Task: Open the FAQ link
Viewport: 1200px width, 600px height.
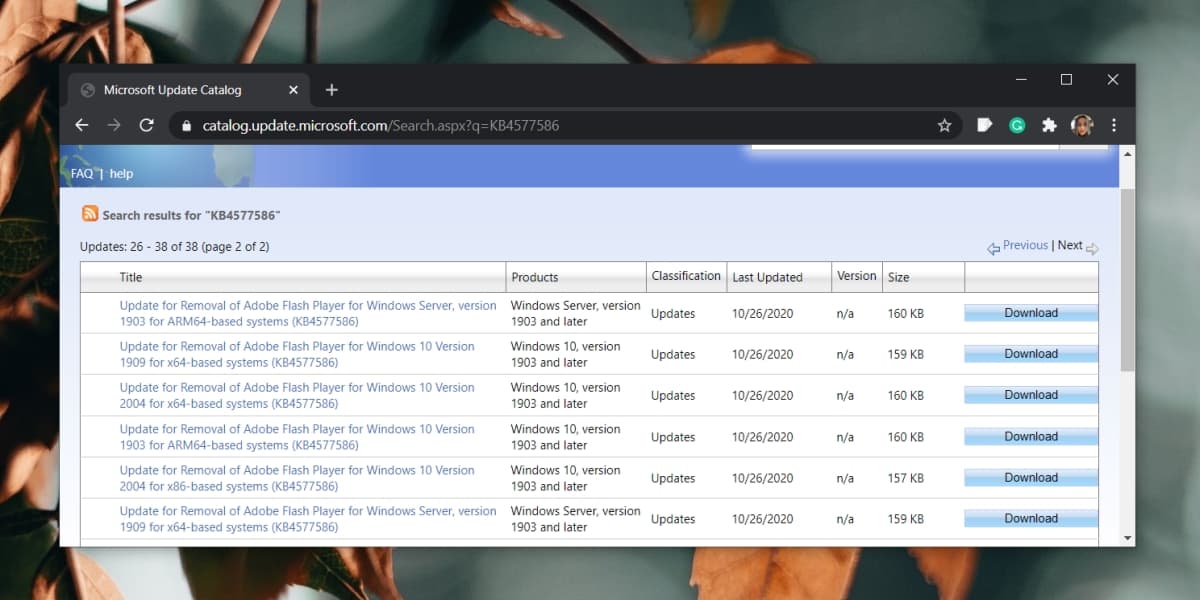Action: 82,173
